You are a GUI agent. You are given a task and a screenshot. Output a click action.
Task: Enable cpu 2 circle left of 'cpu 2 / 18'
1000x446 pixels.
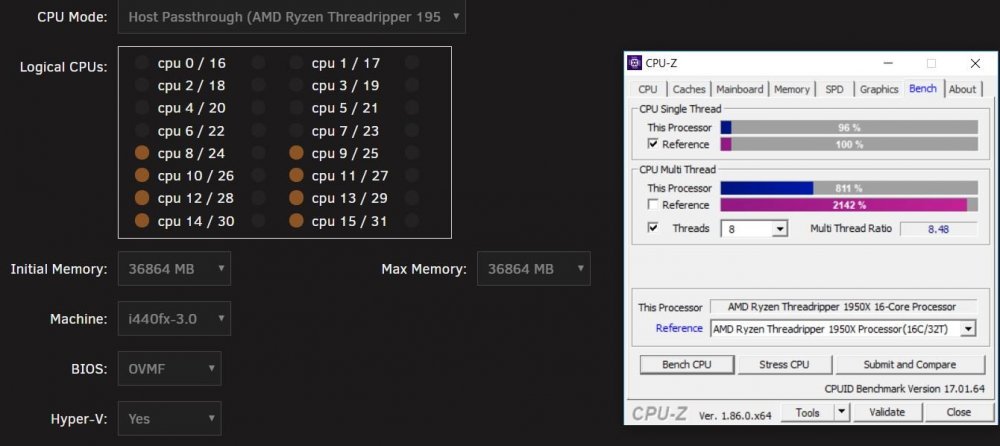coord(142,85)
